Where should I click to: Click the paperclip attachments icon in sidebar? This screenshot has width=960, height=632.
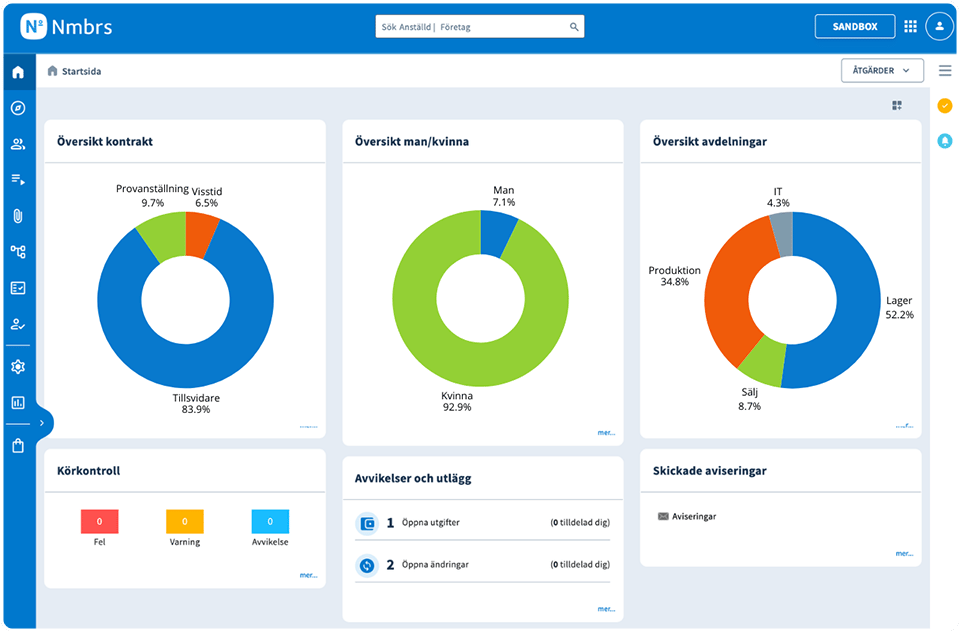click(x=17, y=216)
